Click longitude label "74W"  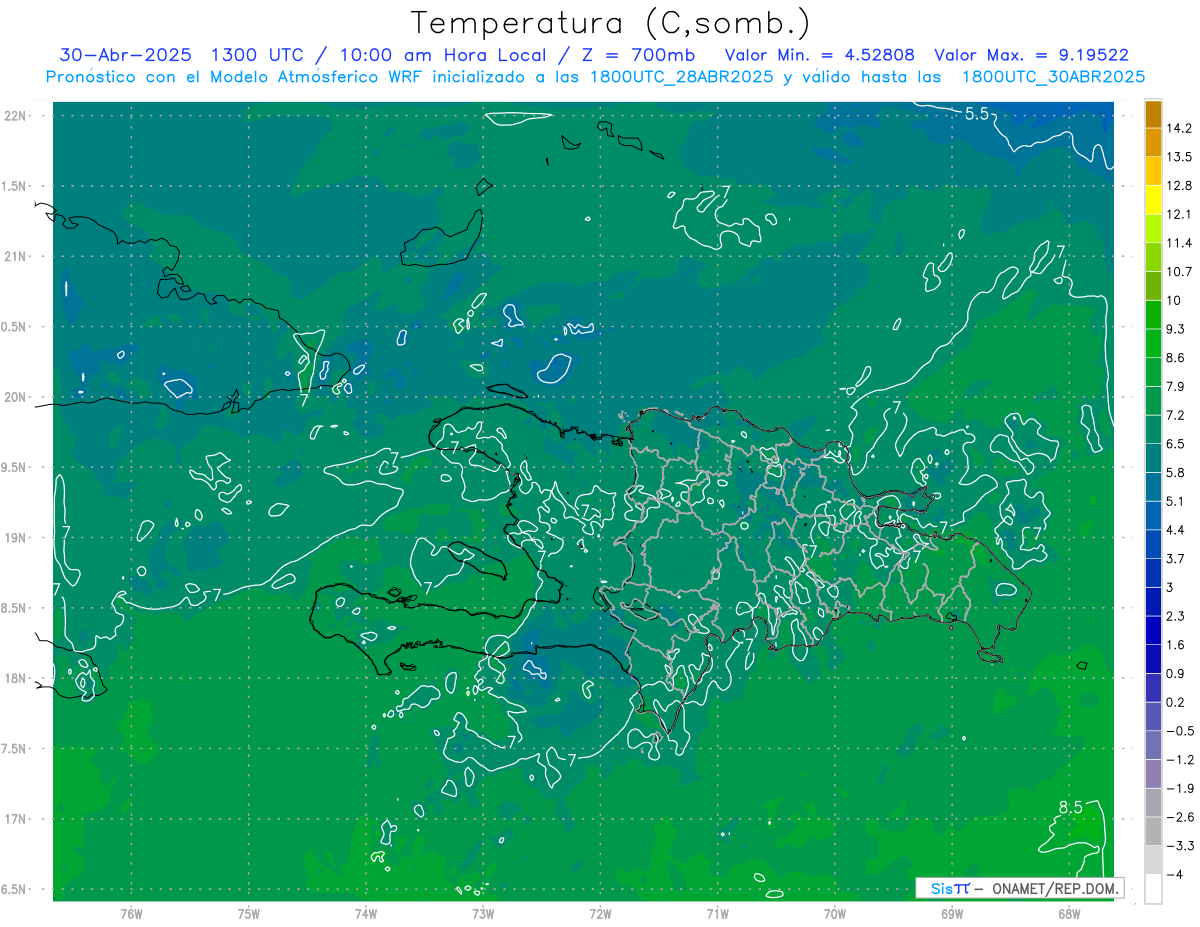coord(366,914)
